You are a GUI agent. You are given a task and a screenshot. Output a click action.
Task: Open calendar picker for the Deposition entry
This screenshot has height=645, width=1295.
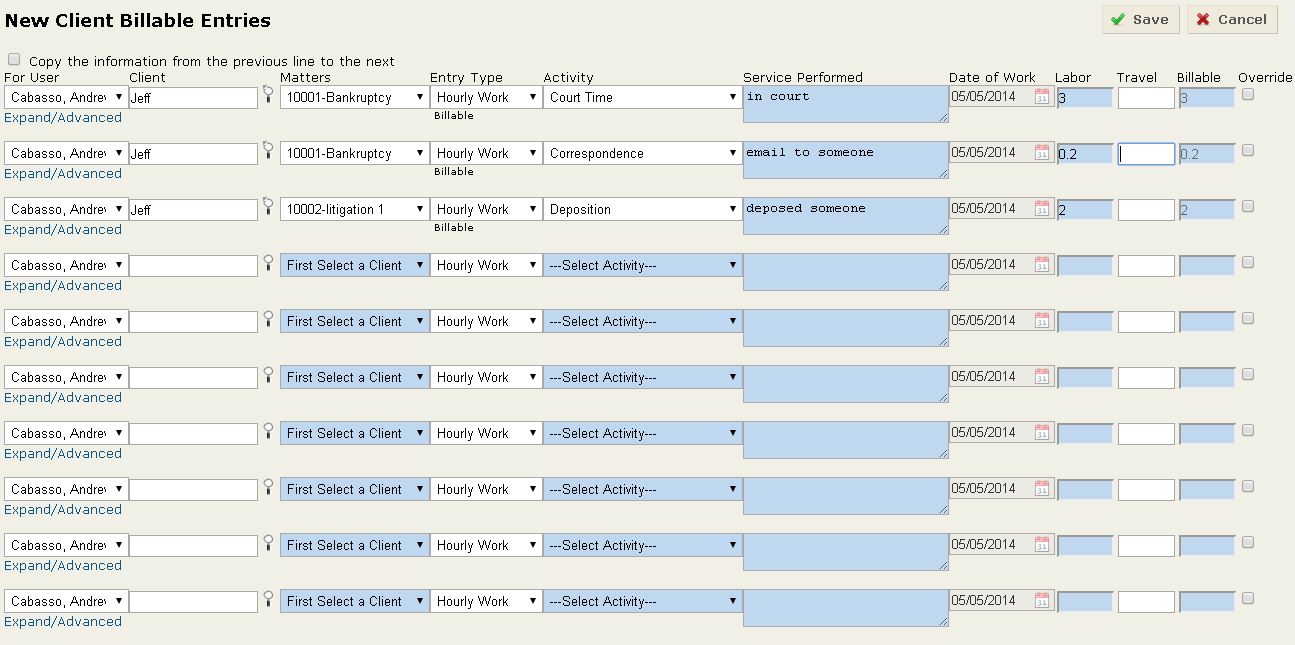click(x=1041, y=209)
